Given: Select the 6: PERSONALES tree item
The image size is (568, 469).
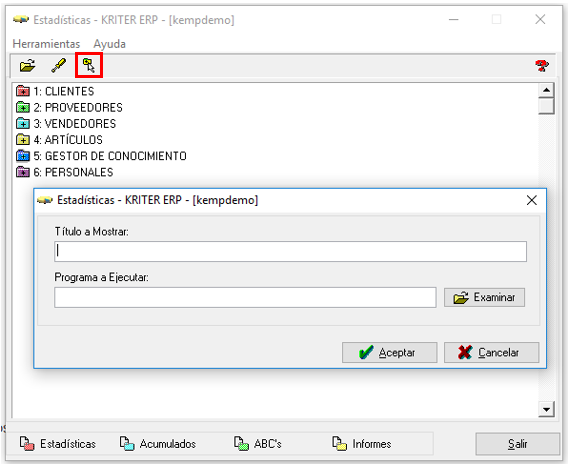Looking at the screenshot, I should [73, 172].
